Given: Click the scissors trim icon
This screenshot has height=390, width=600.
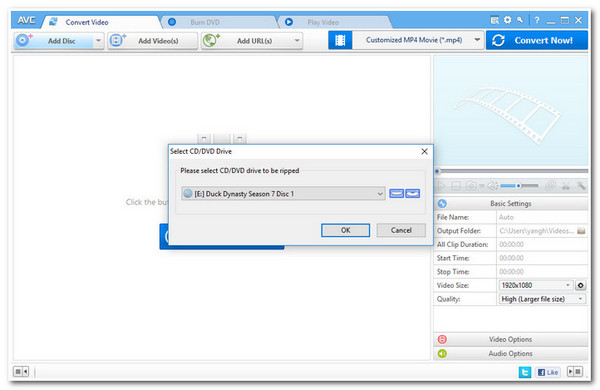Looking at the screenshot, I should (x=566, y=186).
